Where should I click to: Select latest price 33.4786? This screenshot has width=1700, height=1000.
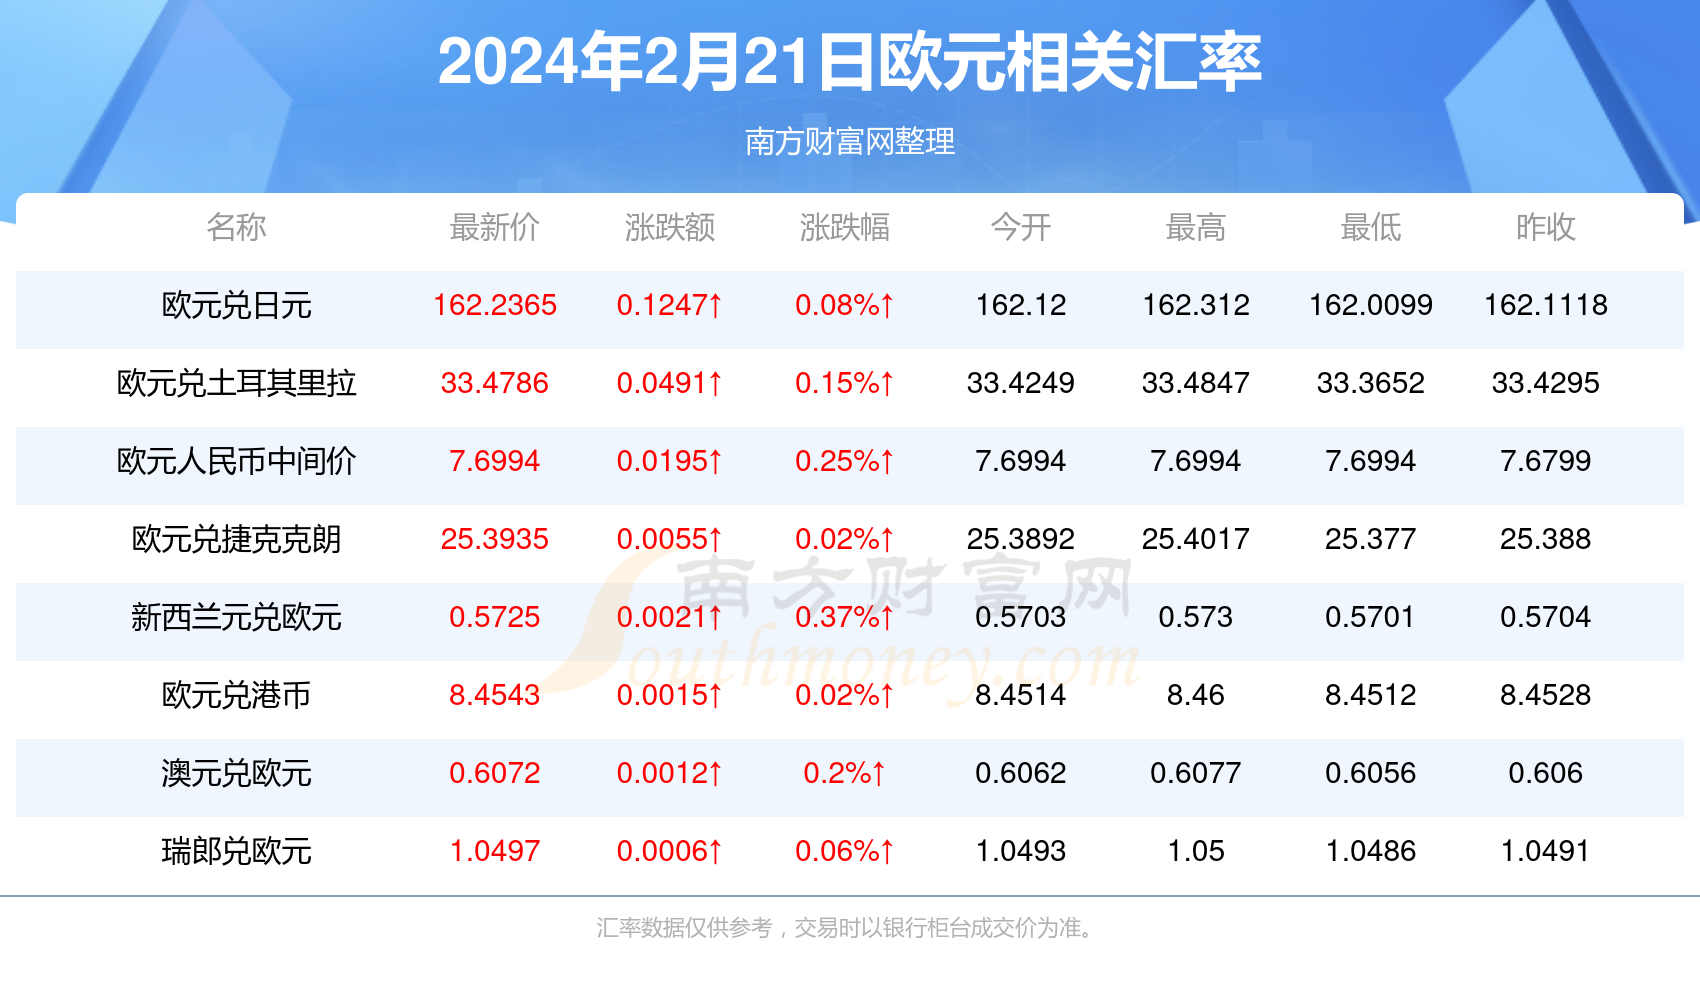(495, 383)
